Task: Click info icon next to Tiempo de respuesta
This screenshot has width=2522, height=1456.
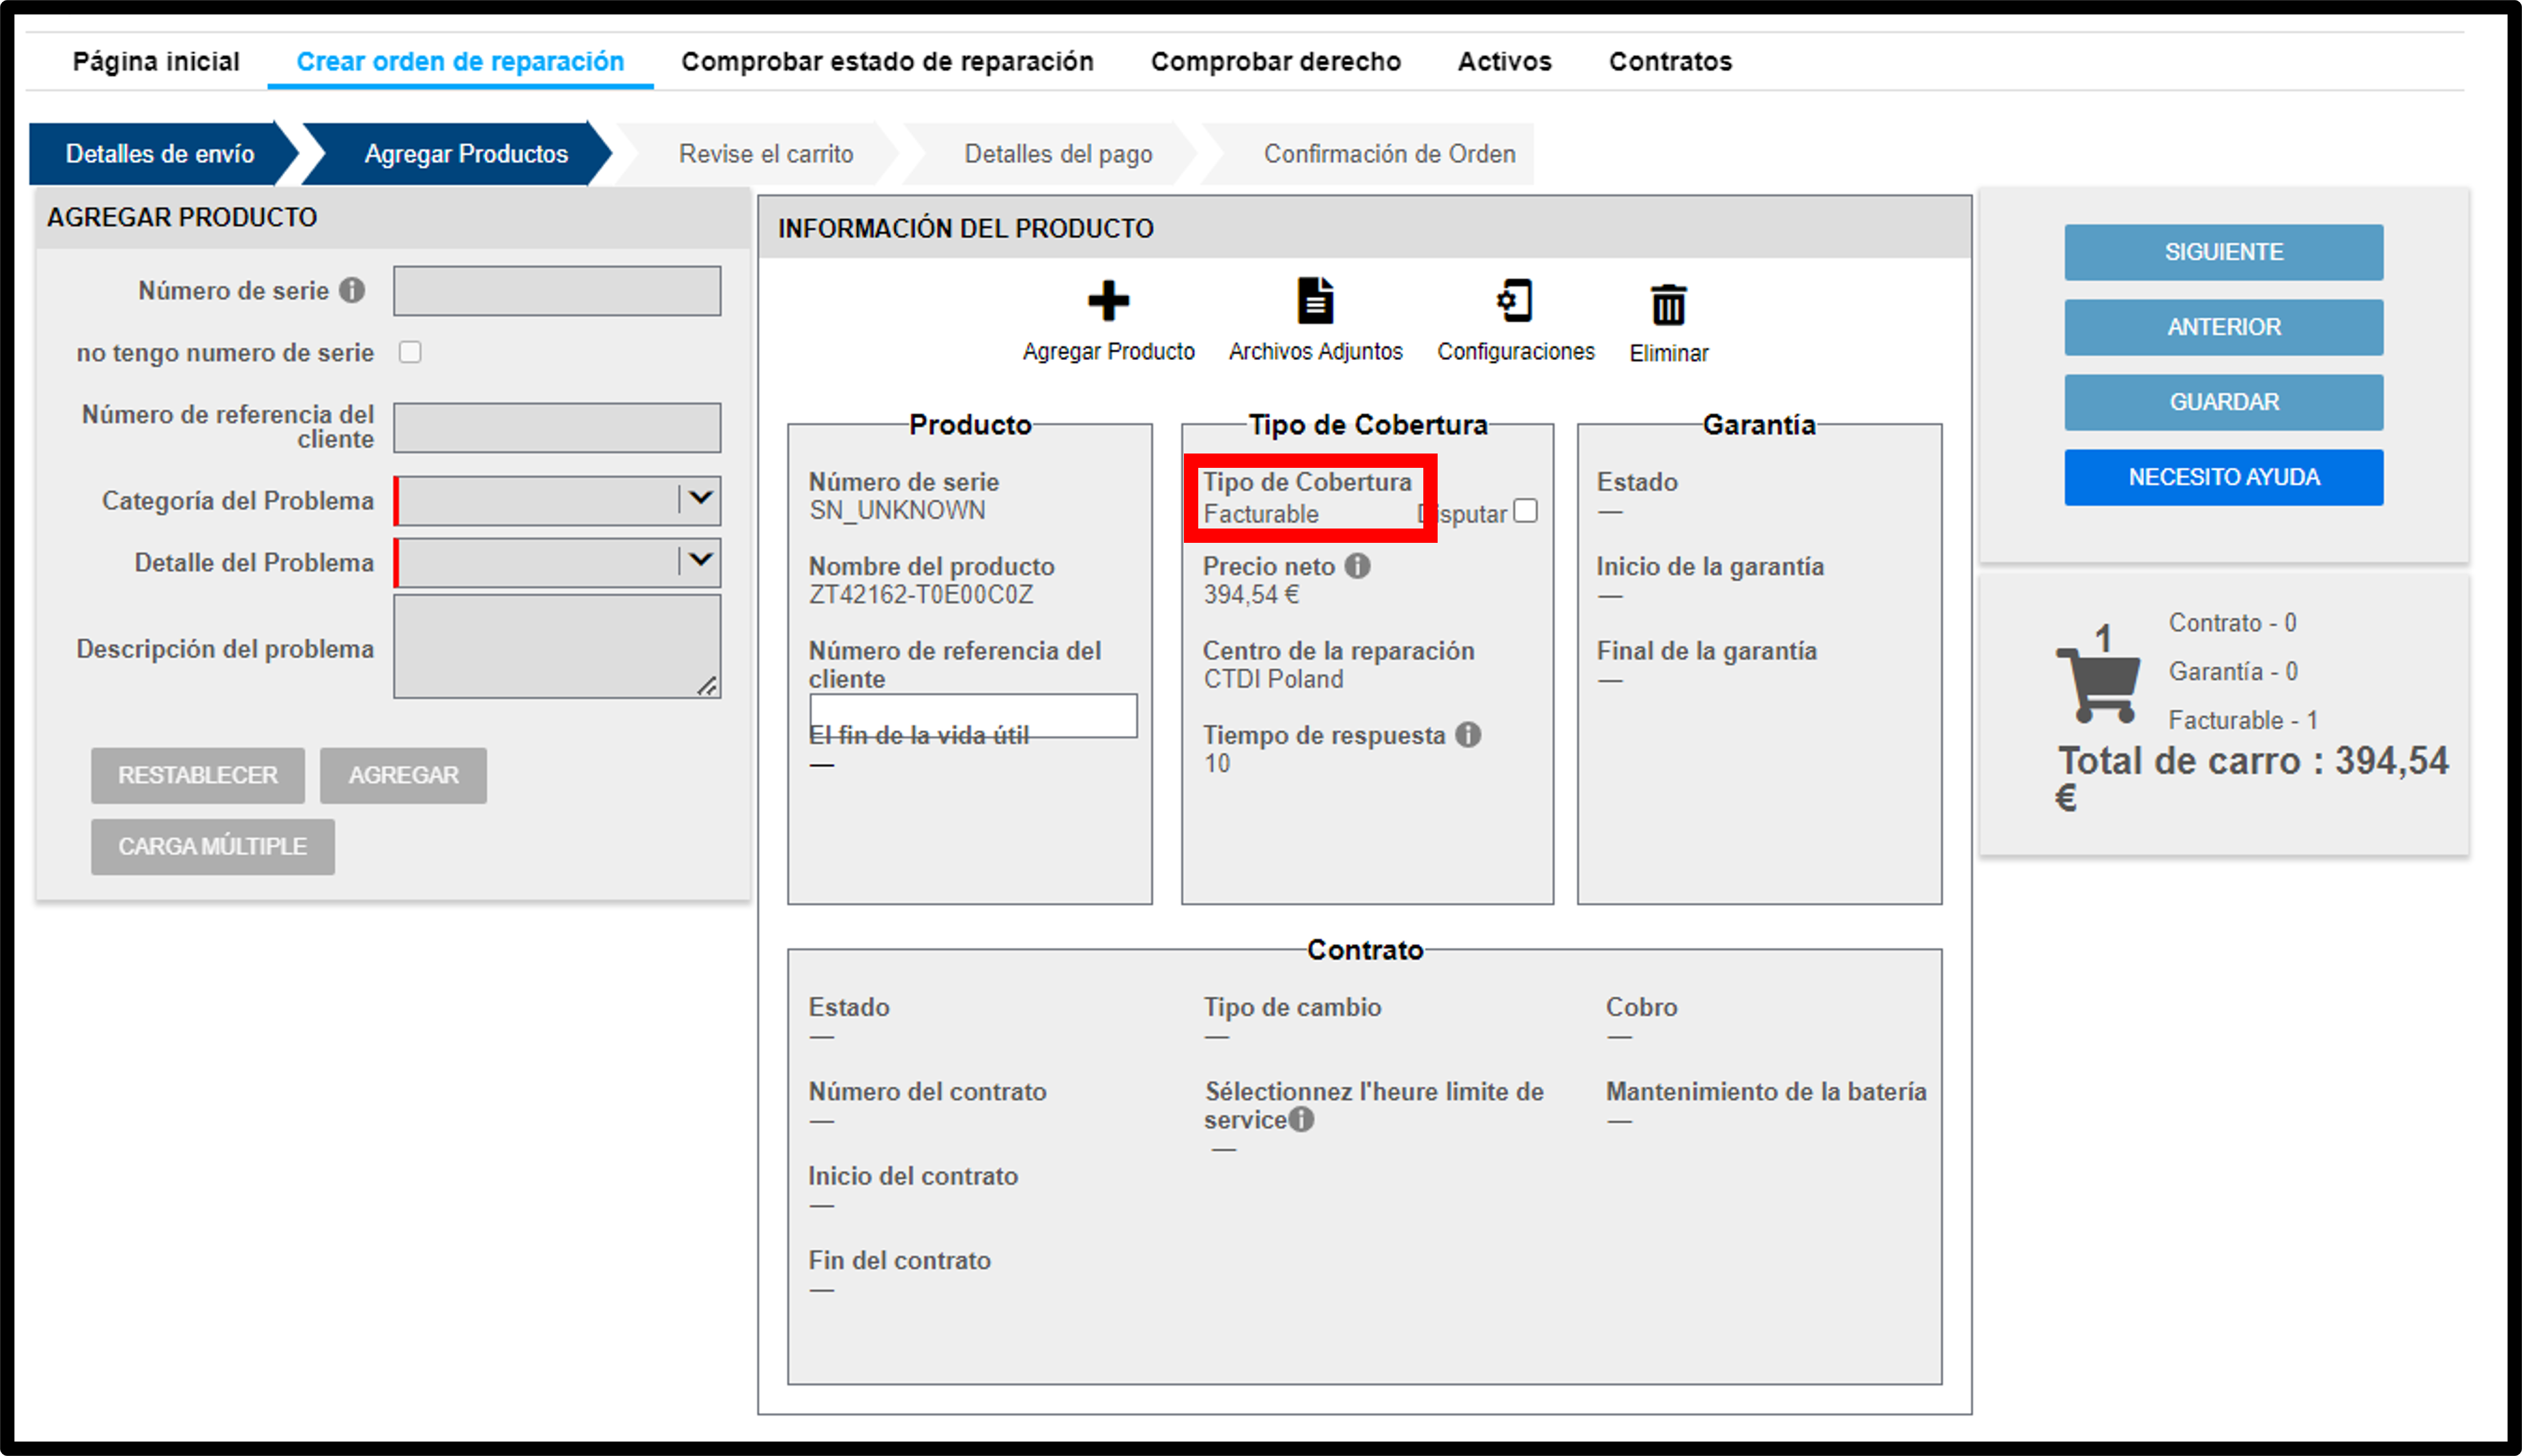Action: [x=1468, y=735]
